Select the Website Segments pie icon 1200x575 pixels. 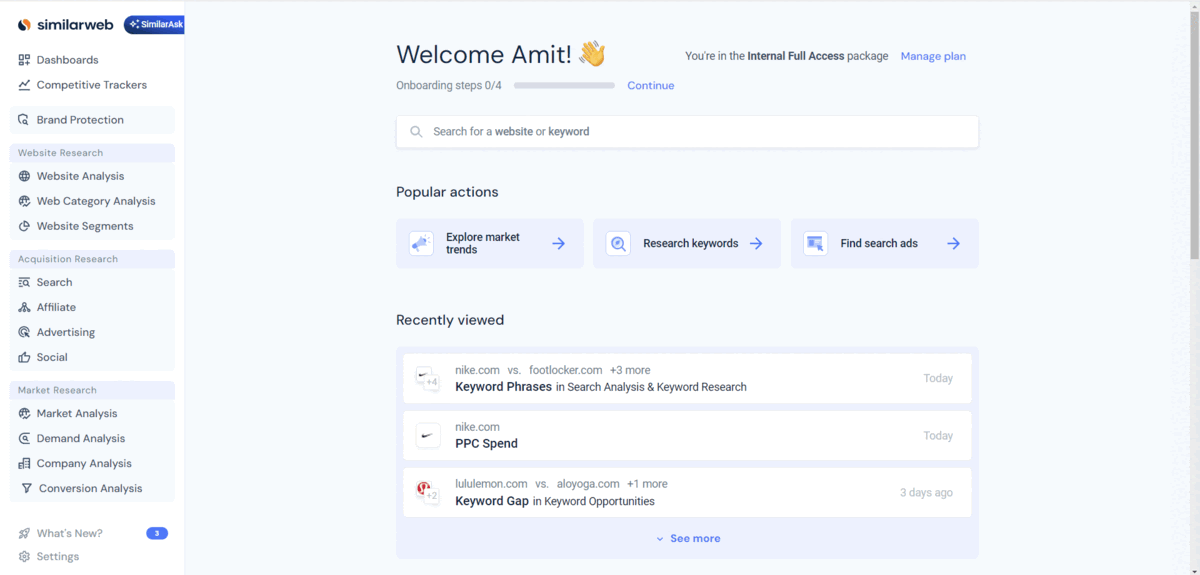click(x=24, y=226)
